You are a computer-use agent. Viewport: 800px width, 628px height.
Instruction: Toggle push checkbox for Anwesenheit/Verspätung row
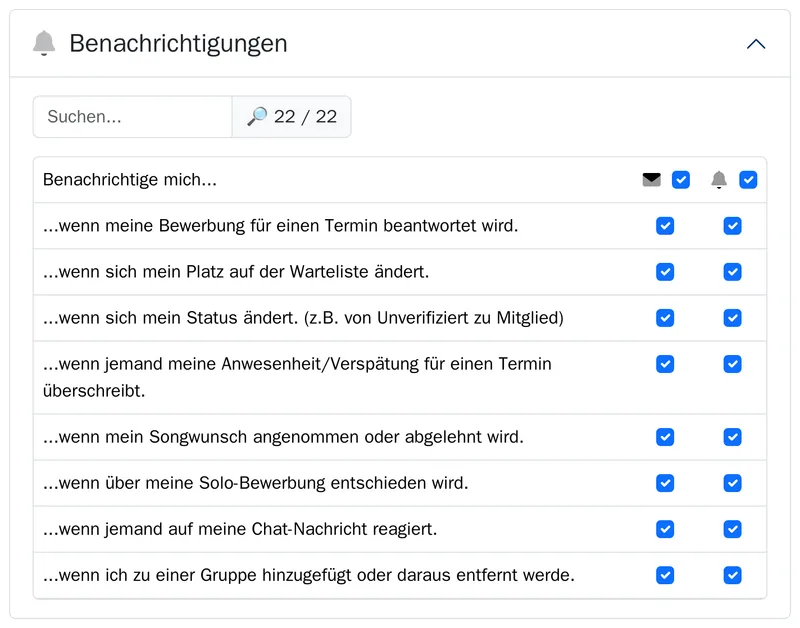coord(732,364)
